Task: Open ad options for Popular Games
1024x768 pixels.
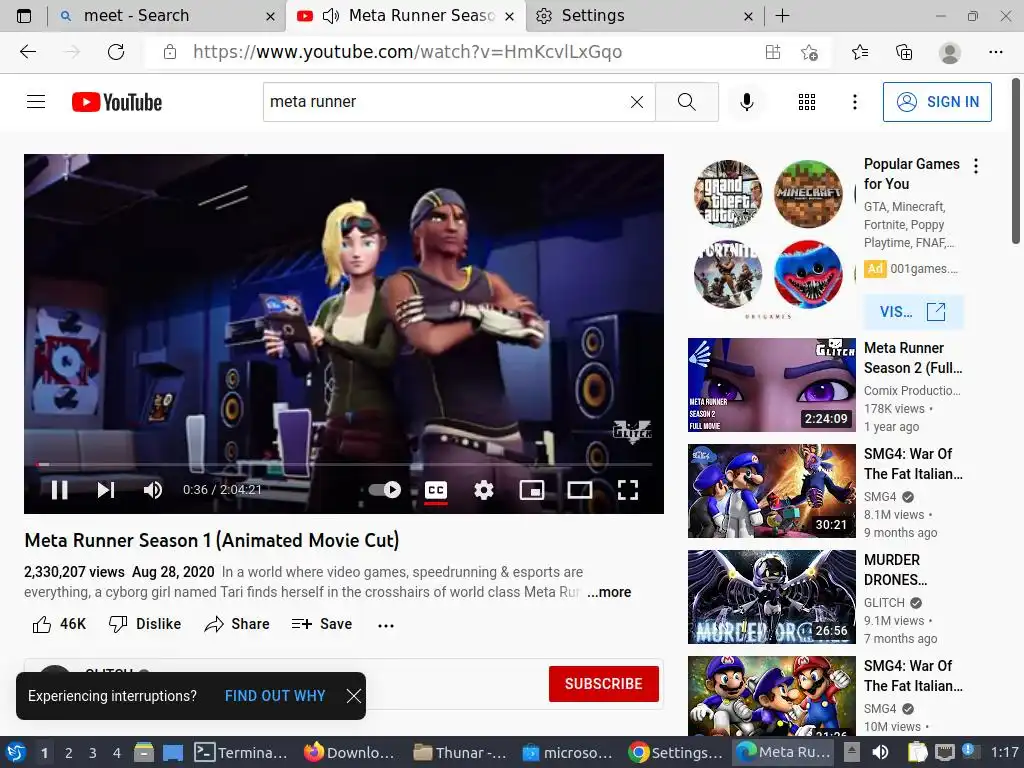Action: pyautogui.click(x=976, y=166)
